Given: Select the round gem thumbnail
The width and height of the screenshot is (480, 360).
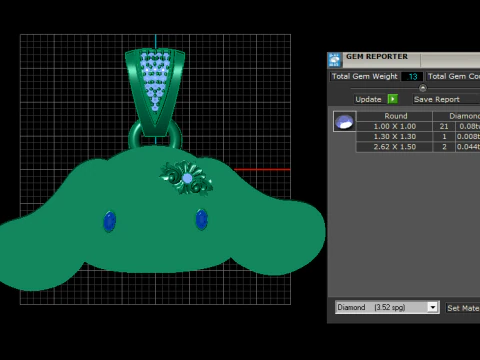Looking at the screenshot, I should tap(345, 121).
